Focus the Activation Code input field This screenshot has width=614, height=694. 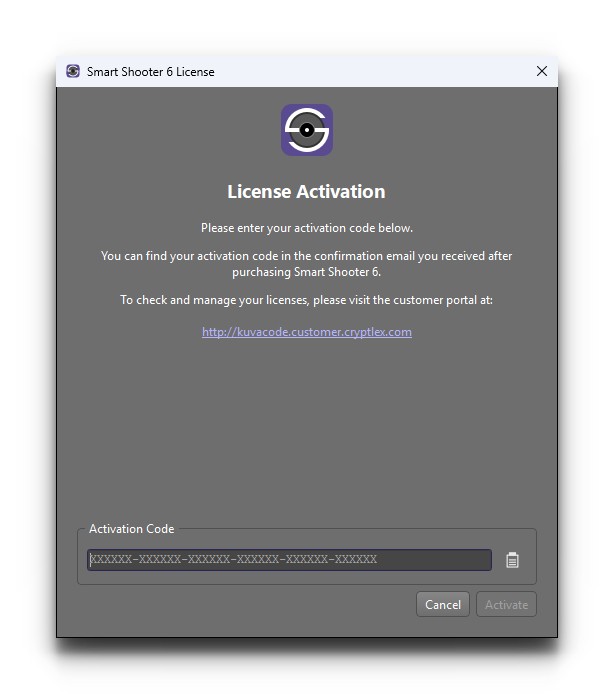[x=289, y=560]
